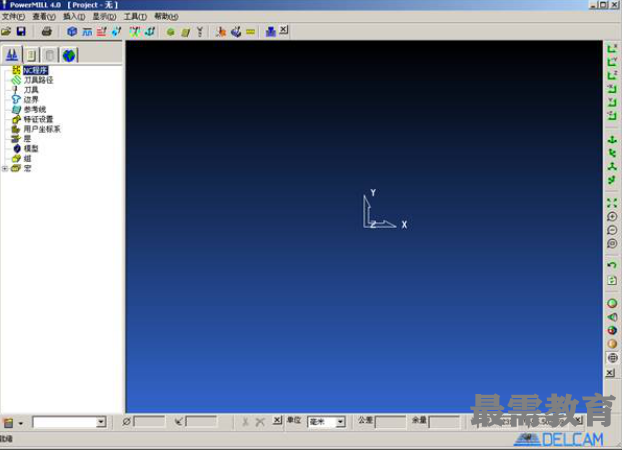Click the zoom out magnifier icon
Image resolution: width=622 pixels, height=450 pixels.
point(612,230)
